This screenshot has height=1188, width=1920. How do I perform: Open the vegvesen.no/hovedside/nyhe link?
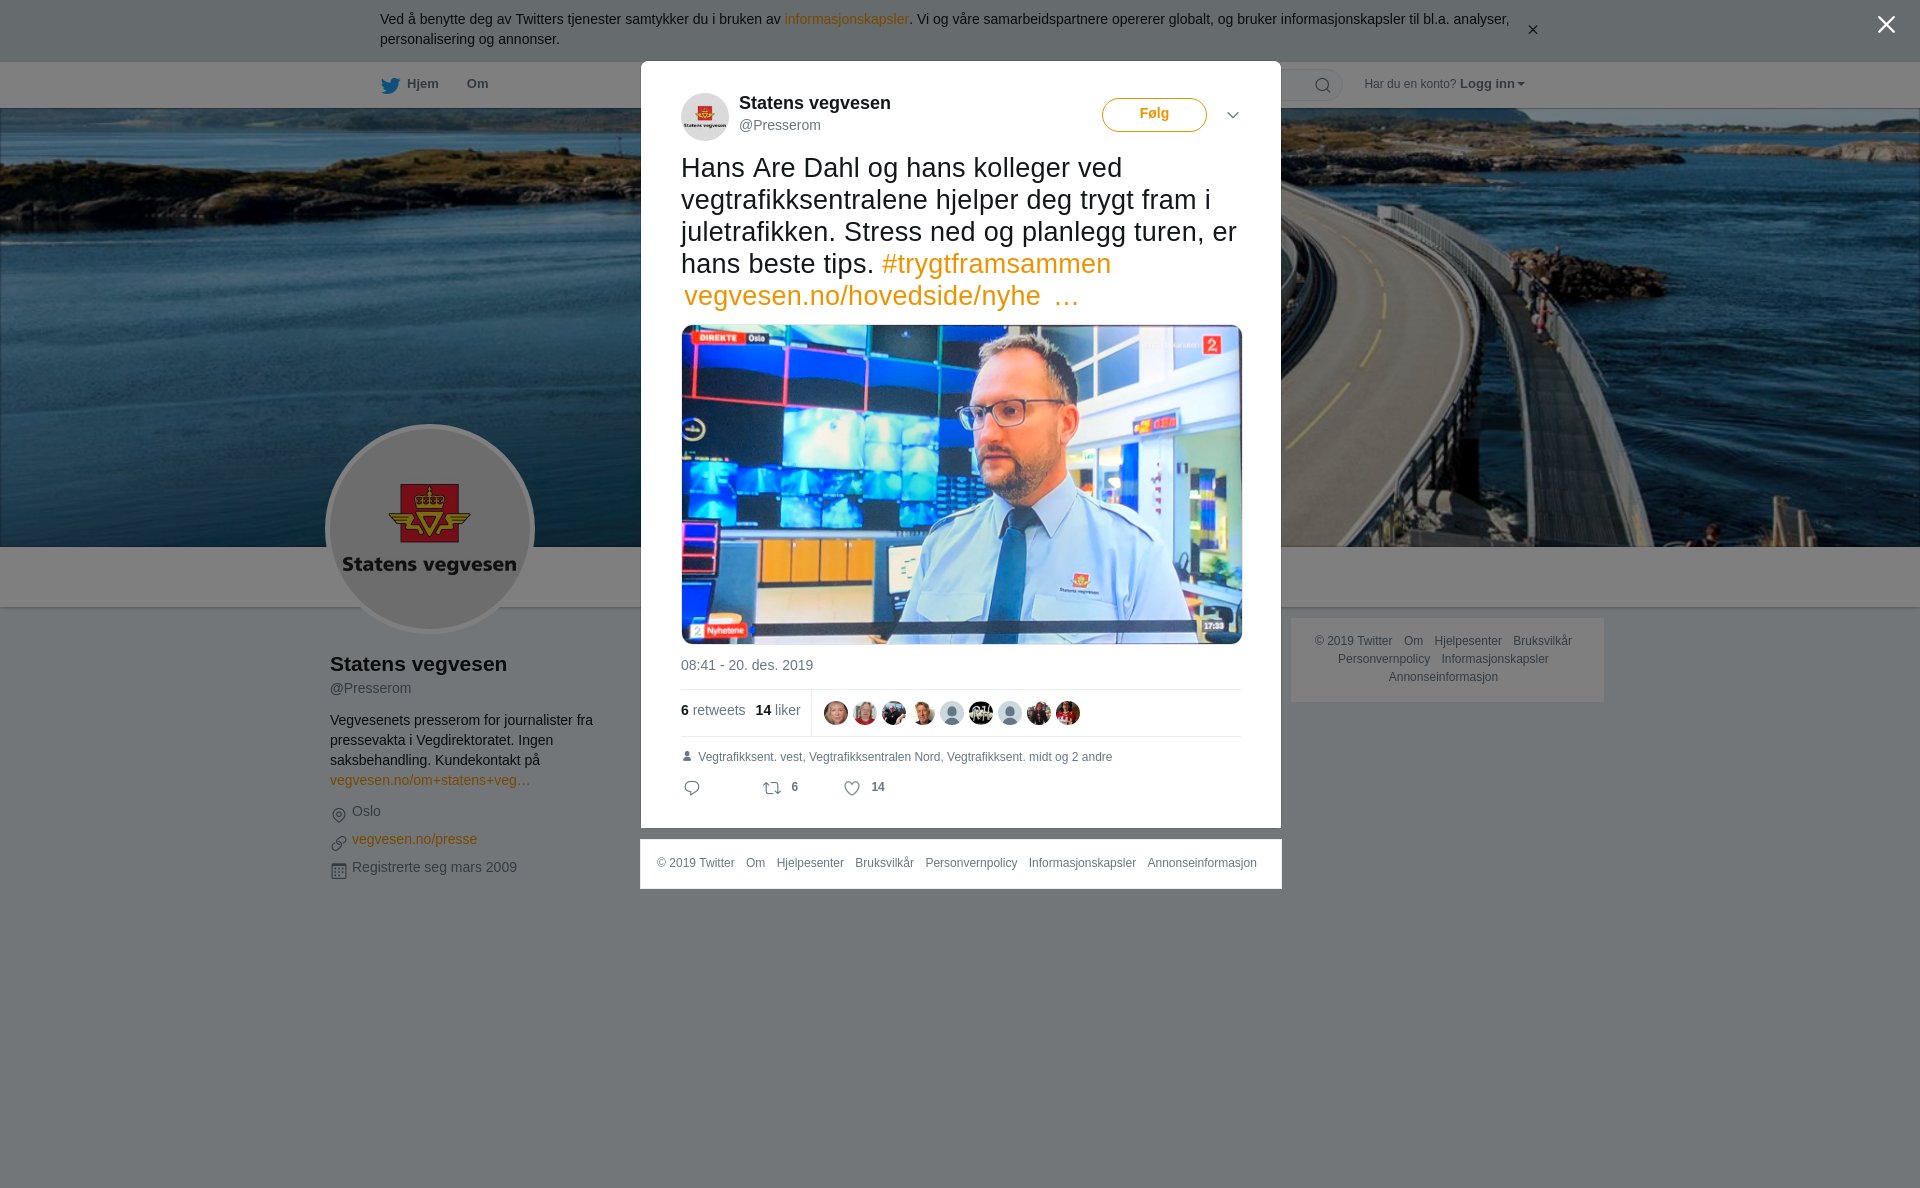click(x=881, y=296)
